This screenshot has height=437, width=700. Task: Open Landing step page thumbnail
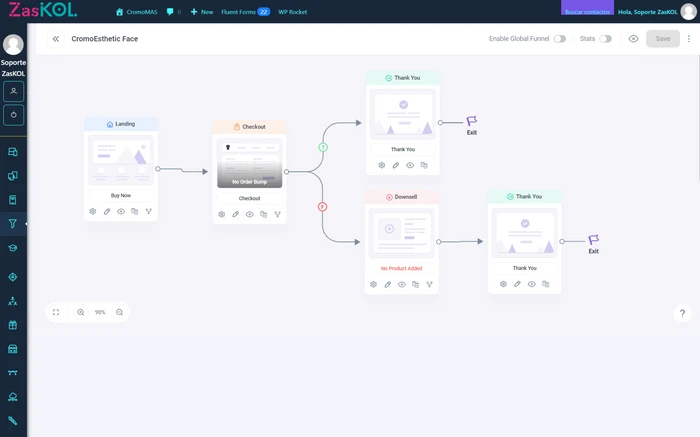121,160
